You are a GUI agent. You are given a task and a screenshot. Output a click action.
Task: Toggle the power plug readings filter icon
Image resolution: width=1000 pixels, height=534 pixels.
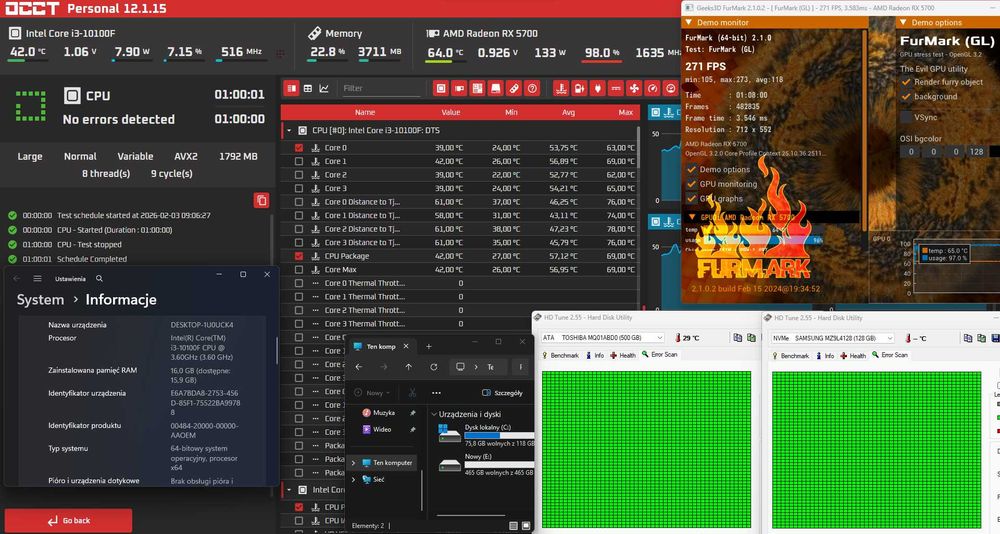pyautogui.click(x=598, y=89)
